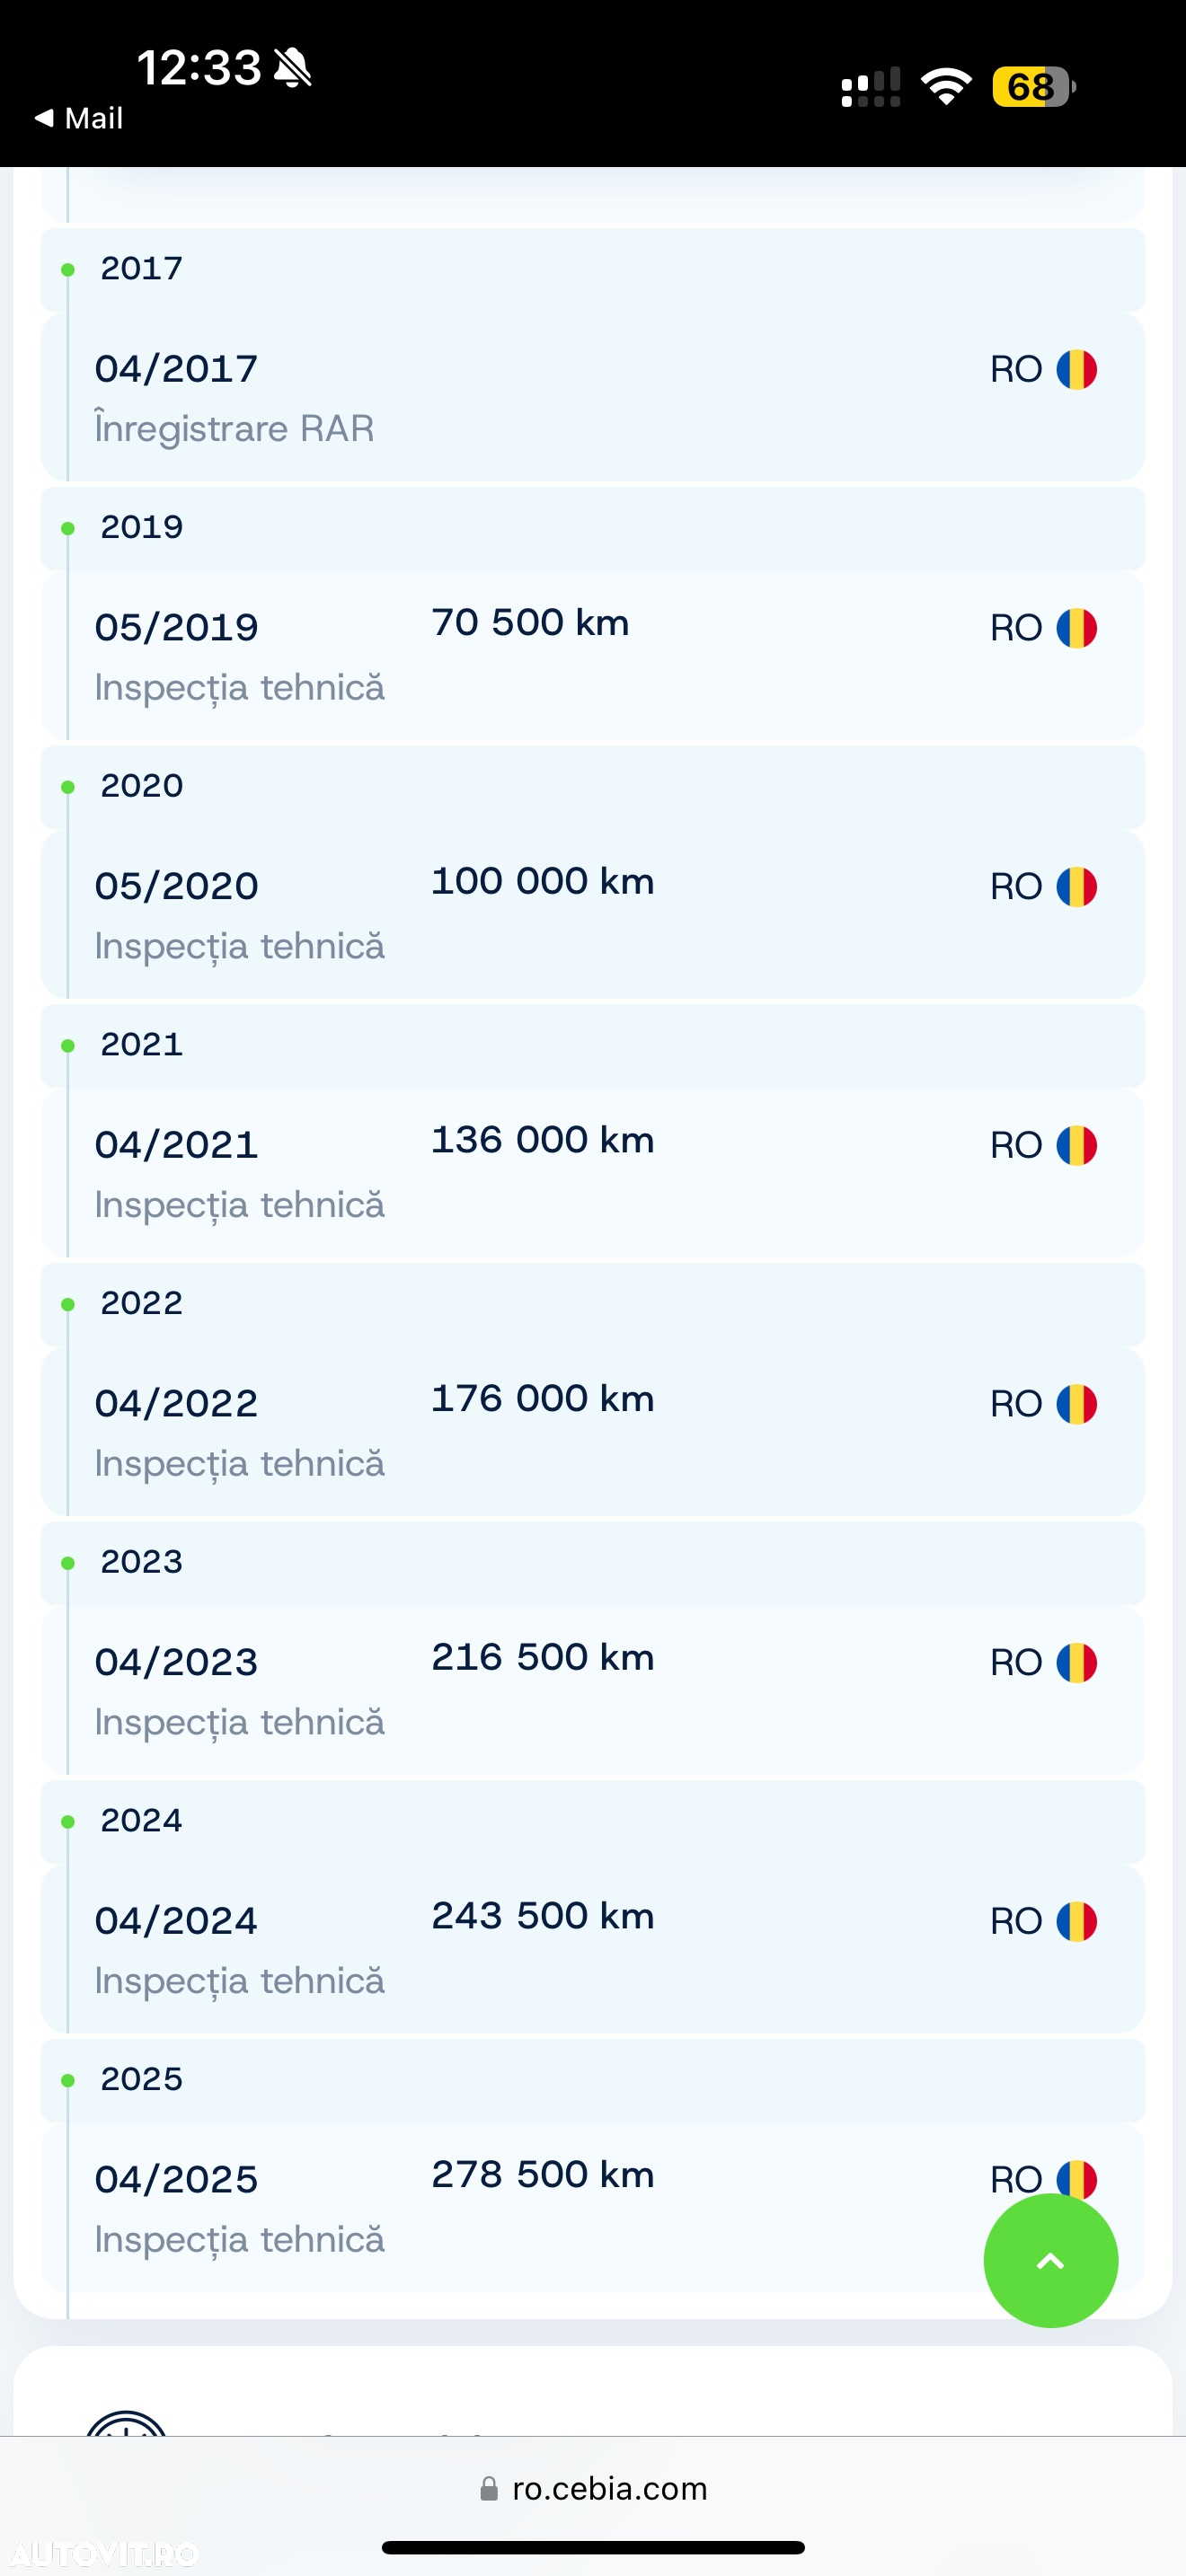Image resolution: width=1186 pixels, height=2576 pixels.
Task: Tap the 136 000 km mileage entry
Action: coord(543,1140)
